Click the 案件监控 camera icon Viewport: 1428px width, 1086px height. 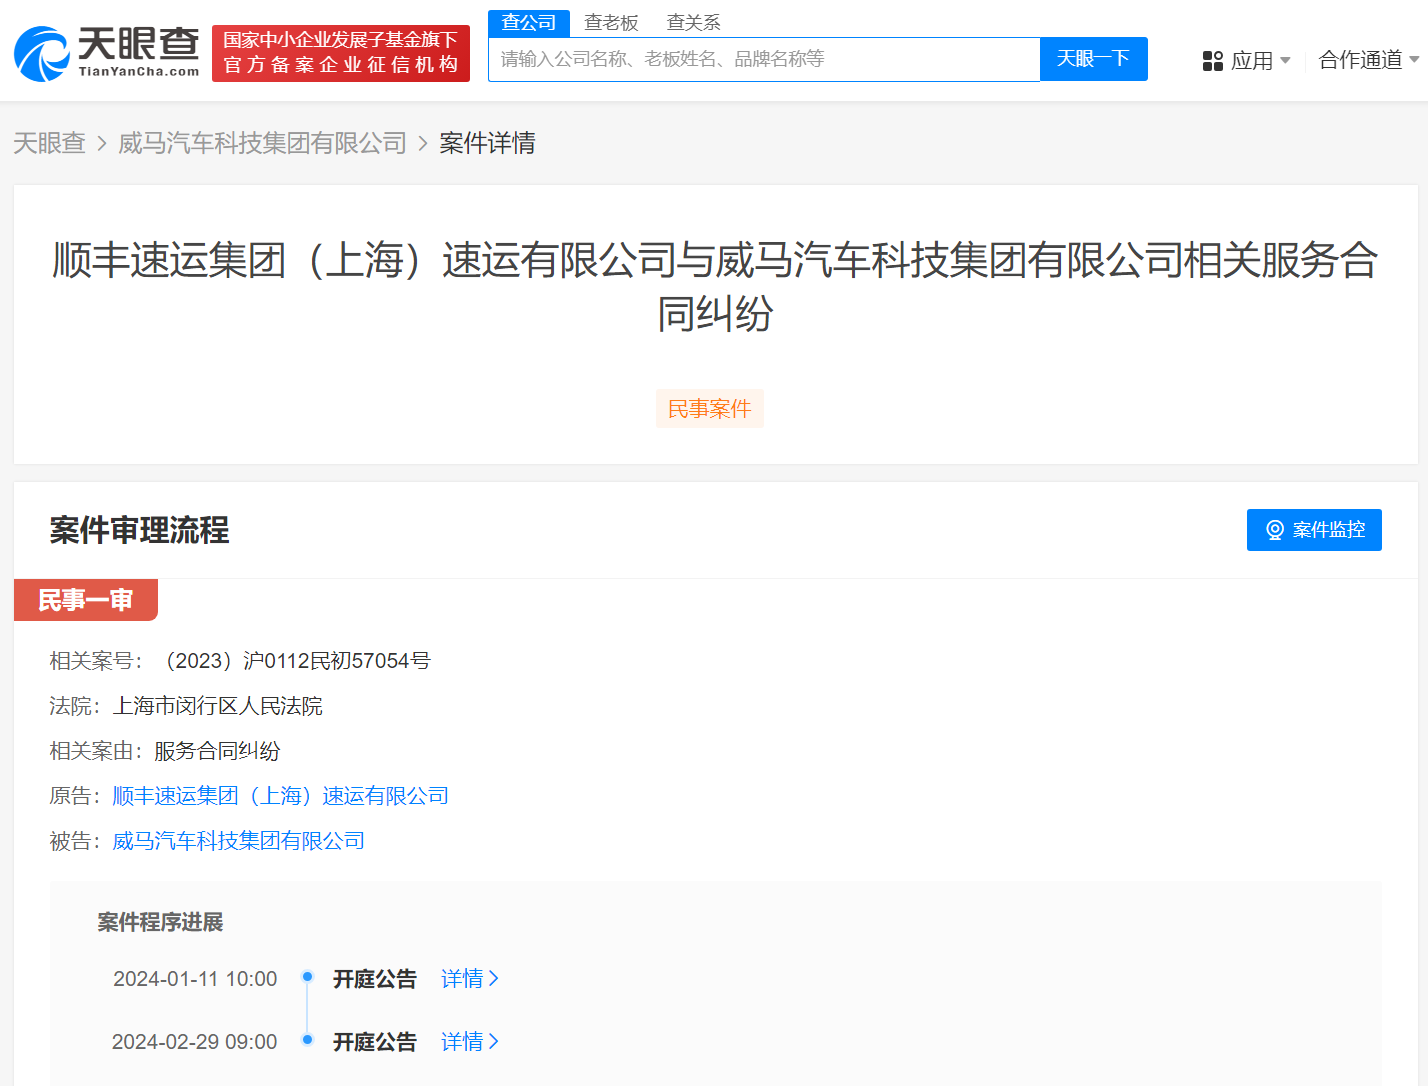(x=1275, y=530)
